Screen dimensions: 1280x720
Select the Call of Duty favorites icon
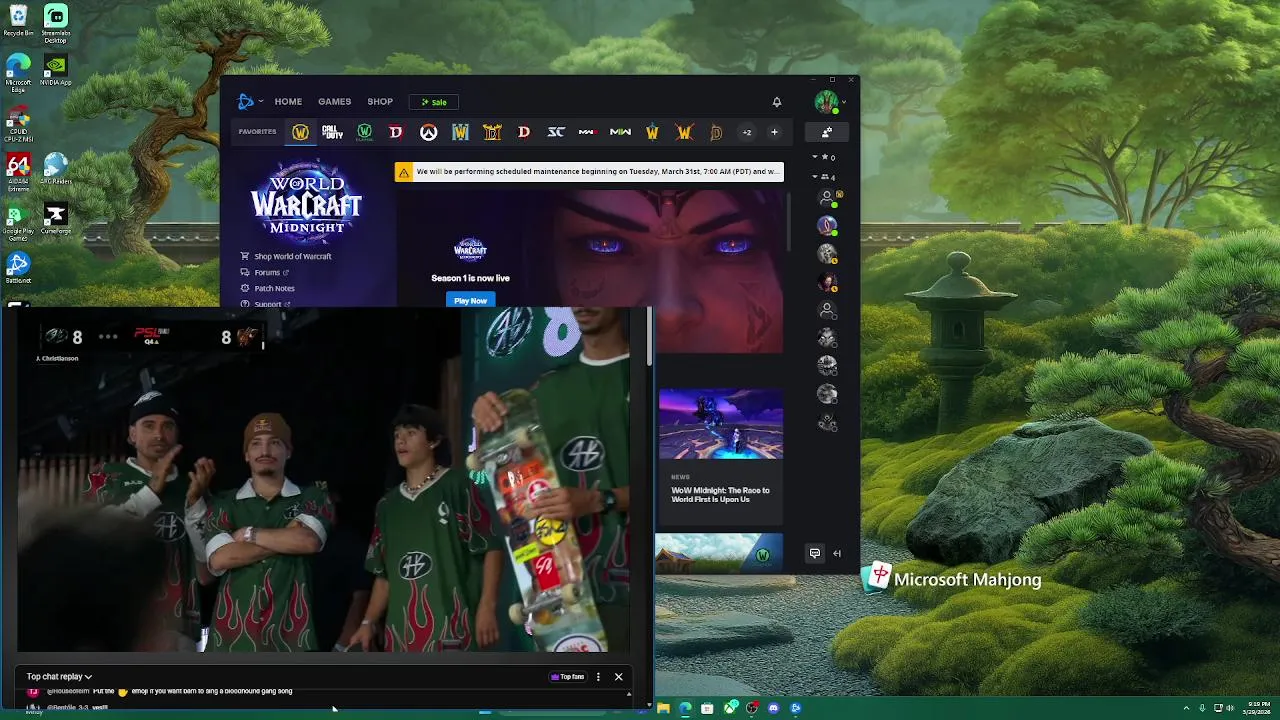pos(332,132)
